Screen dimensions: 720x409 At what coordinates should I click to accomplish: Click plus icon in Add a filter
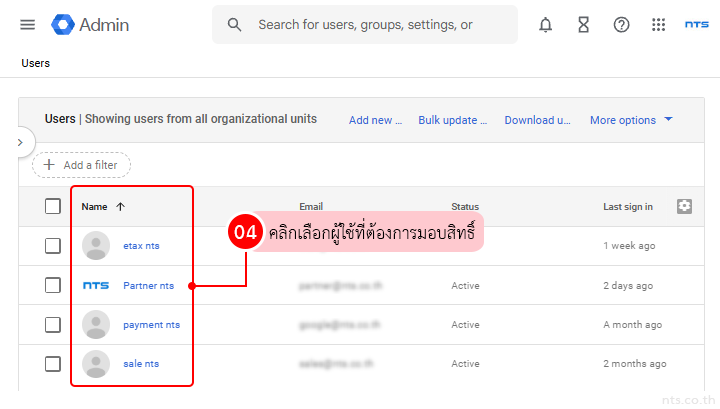(49, 165)
